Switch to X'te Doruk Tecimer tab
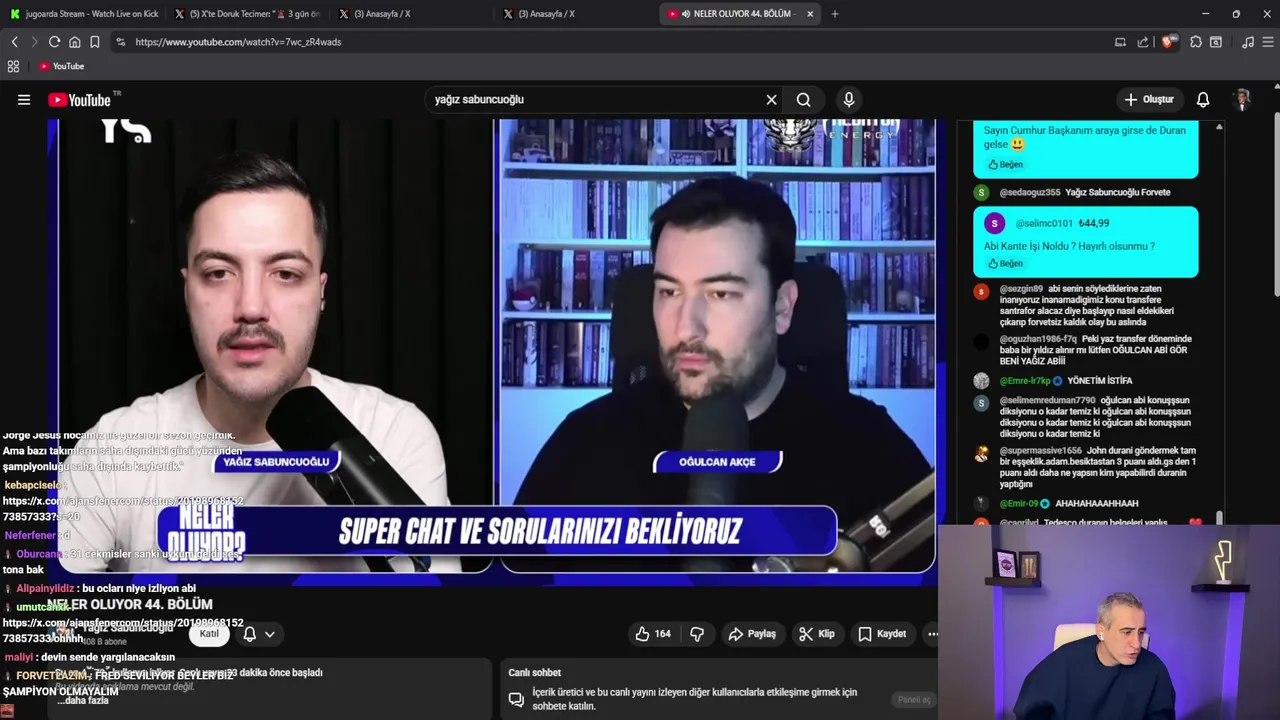Image resolution: width=1280 pixels, height=720 pixels. 246,14
